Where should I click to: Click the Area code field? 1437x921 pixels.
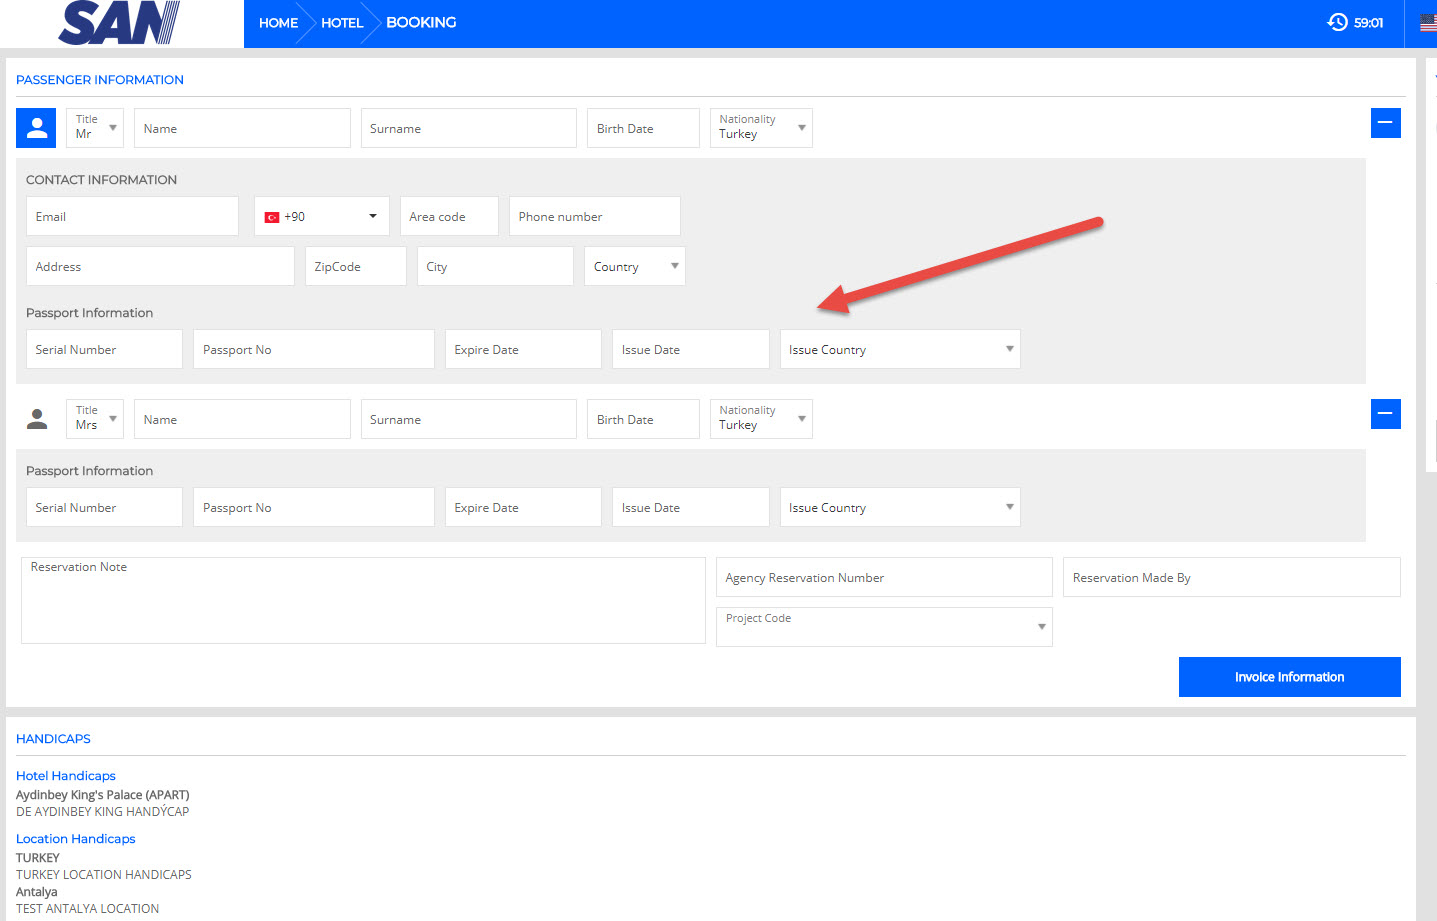pyautogui.click(x=449, y=216)
